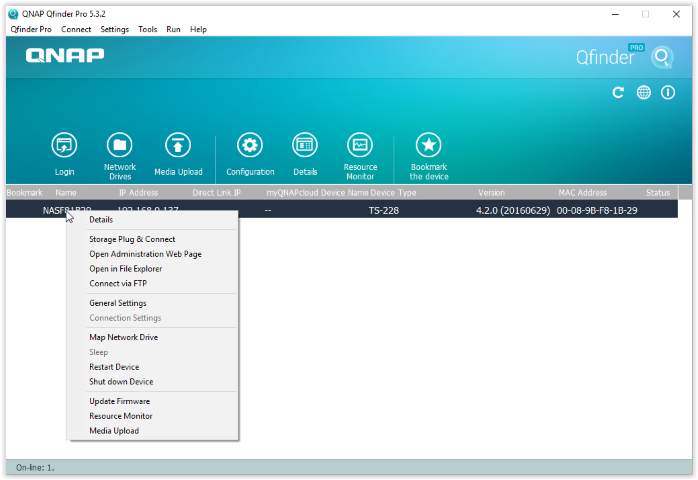This screenshot has width=698, height=480.
Task: Choose Restart Device in context menu
Action: click(114, 367)
